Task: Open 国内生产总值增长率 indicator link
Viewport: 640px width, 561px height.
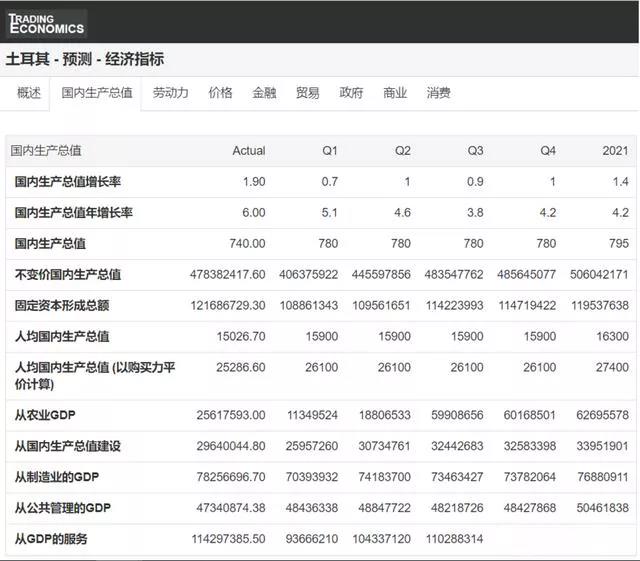Action: 68,181
